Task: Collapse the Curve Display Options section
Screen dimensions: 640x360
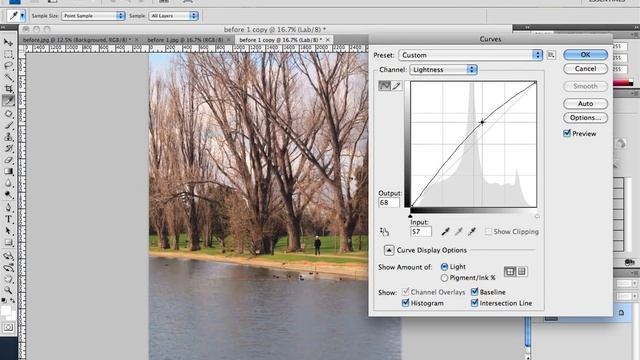Action: (389, 250)
